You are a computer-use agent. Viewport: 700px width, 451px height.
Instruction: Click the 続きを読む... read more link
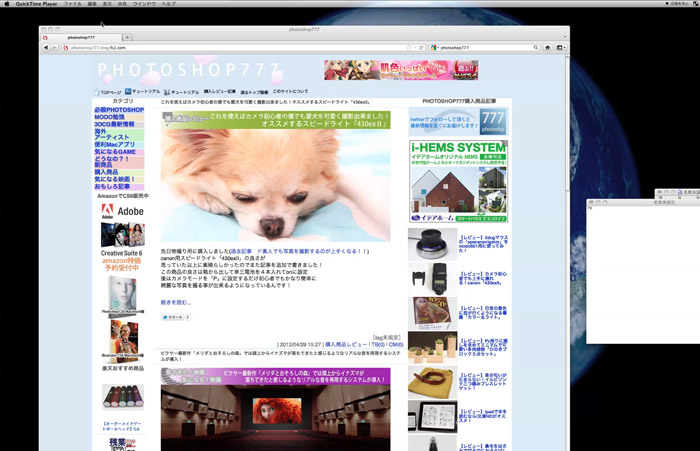tap(175, 302)
